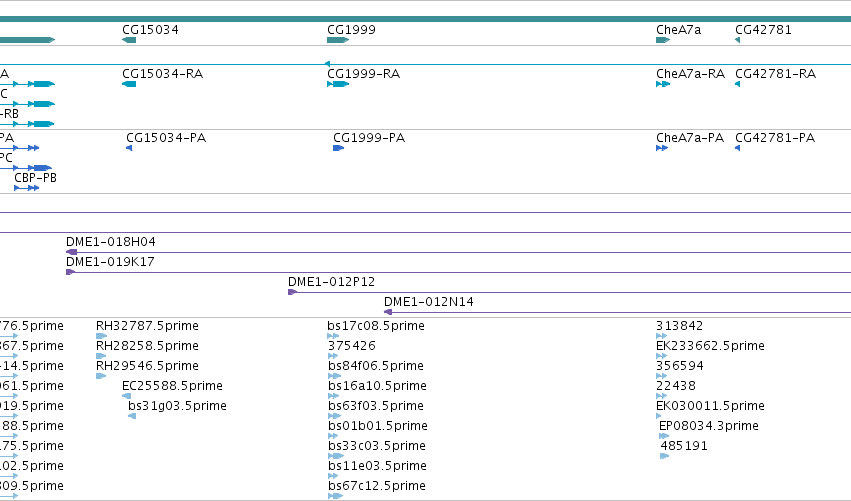Select the CheA7a gene label
851x501 pixels.
(x=678, y=30)
